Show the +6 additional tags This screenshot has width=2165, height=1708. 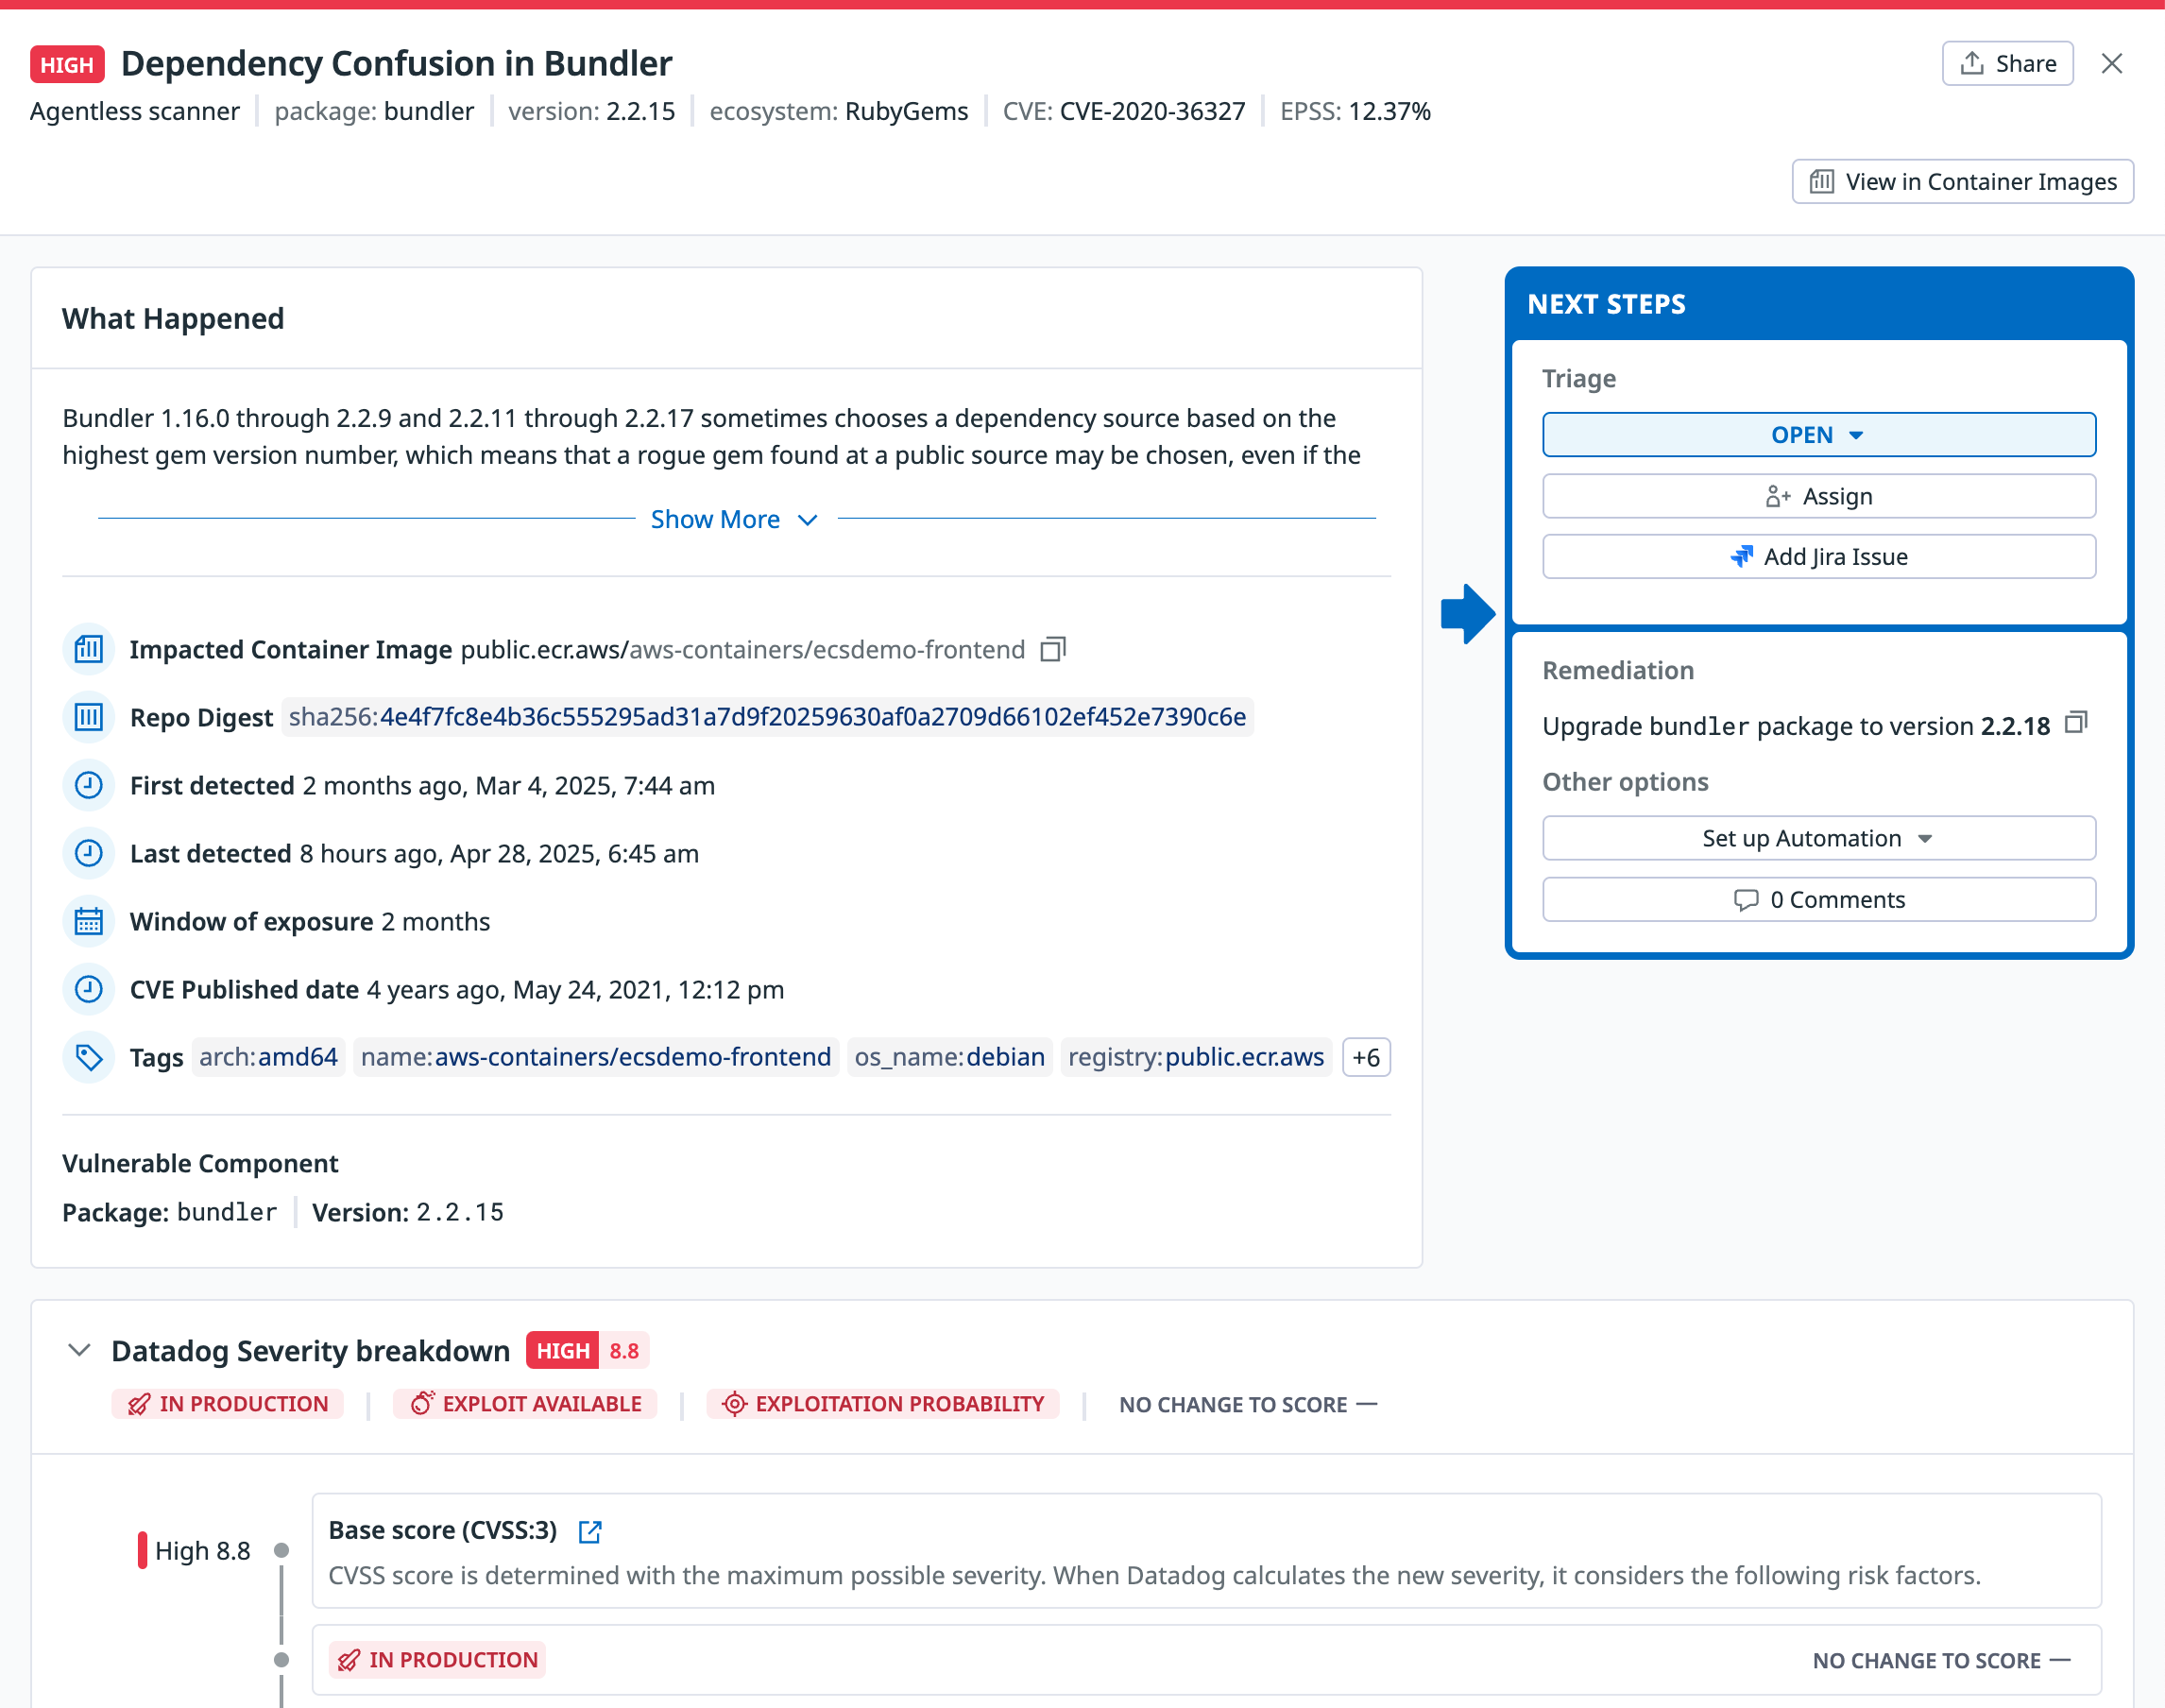[1365, 1057]
